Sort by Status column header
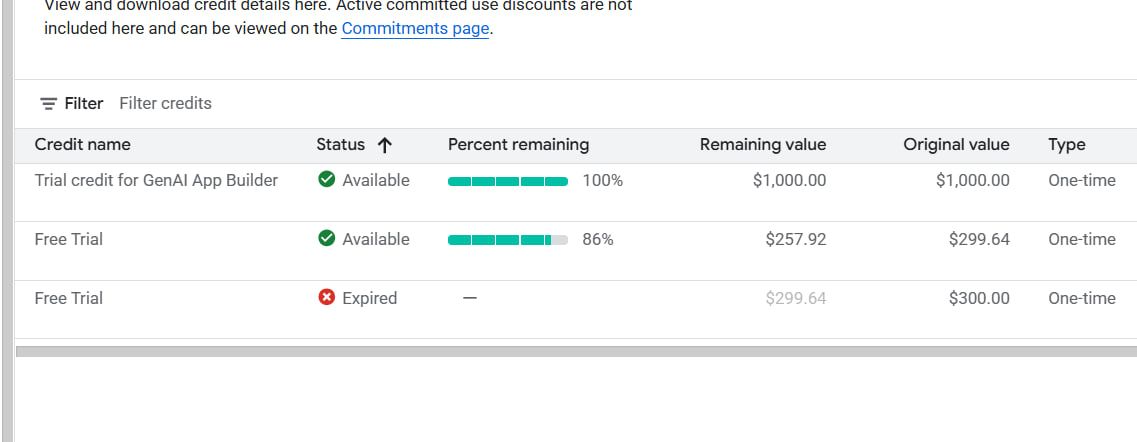This screenshot has height=442, width=1137. click(341, 145)
